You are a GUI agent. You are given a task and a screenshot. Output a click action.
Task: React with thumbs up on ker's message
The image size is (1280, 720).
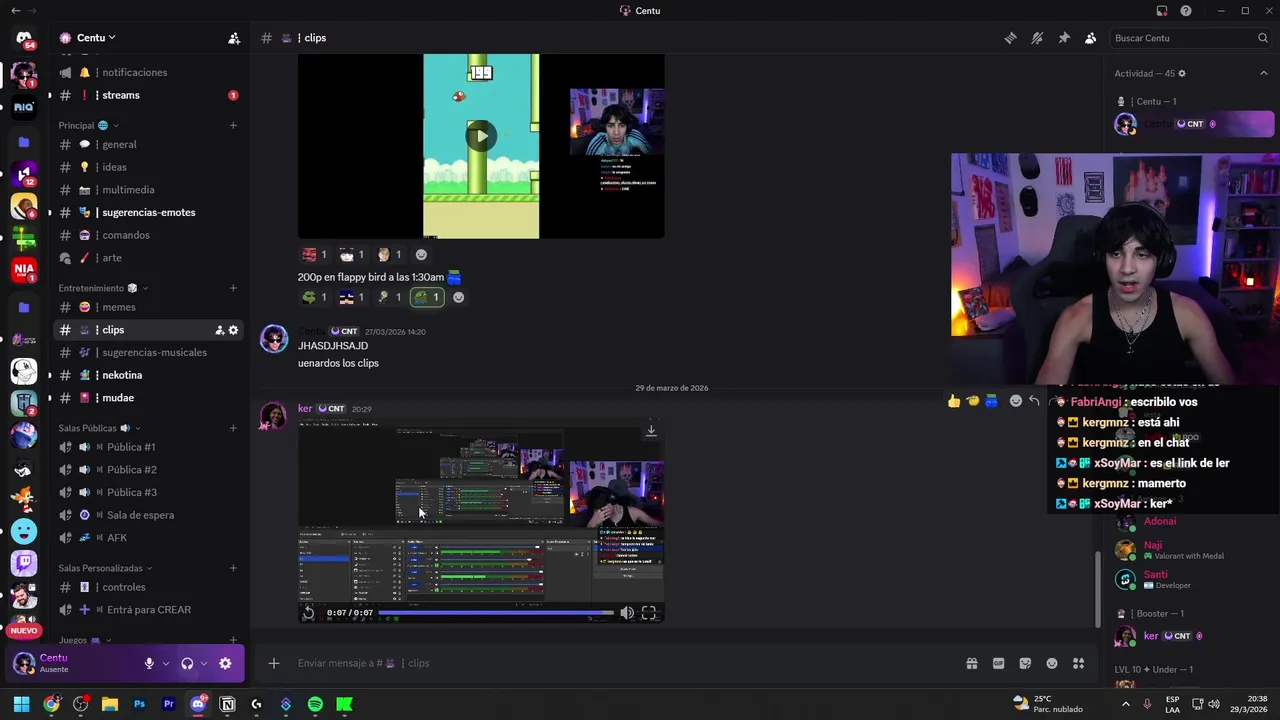[x=954, y=401]
